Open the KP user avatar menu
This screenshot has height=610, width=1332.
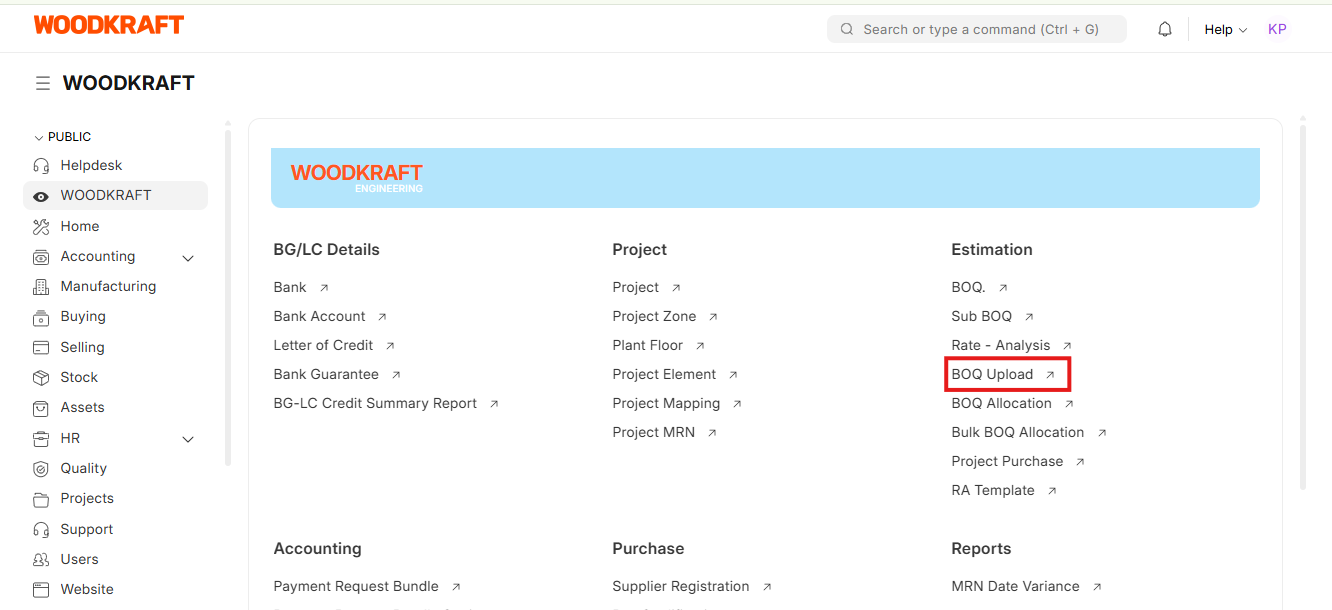coord(1277,29)
